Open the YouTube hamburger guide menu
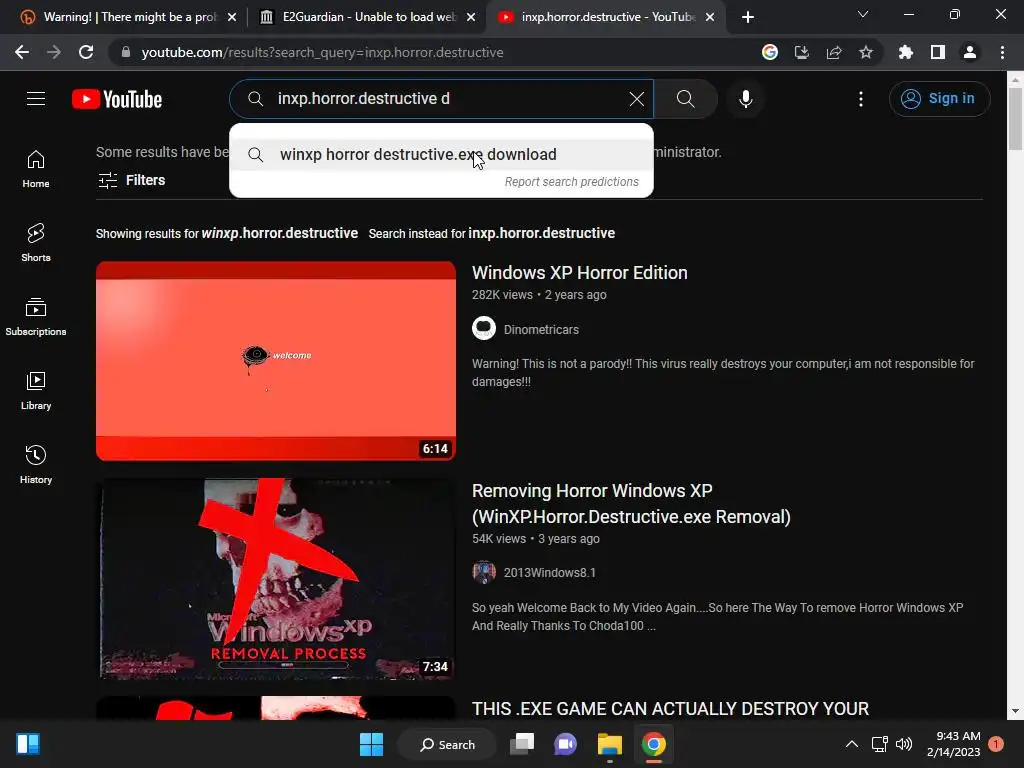This screenshot has width=1024, height=768. tap(36, 99)
